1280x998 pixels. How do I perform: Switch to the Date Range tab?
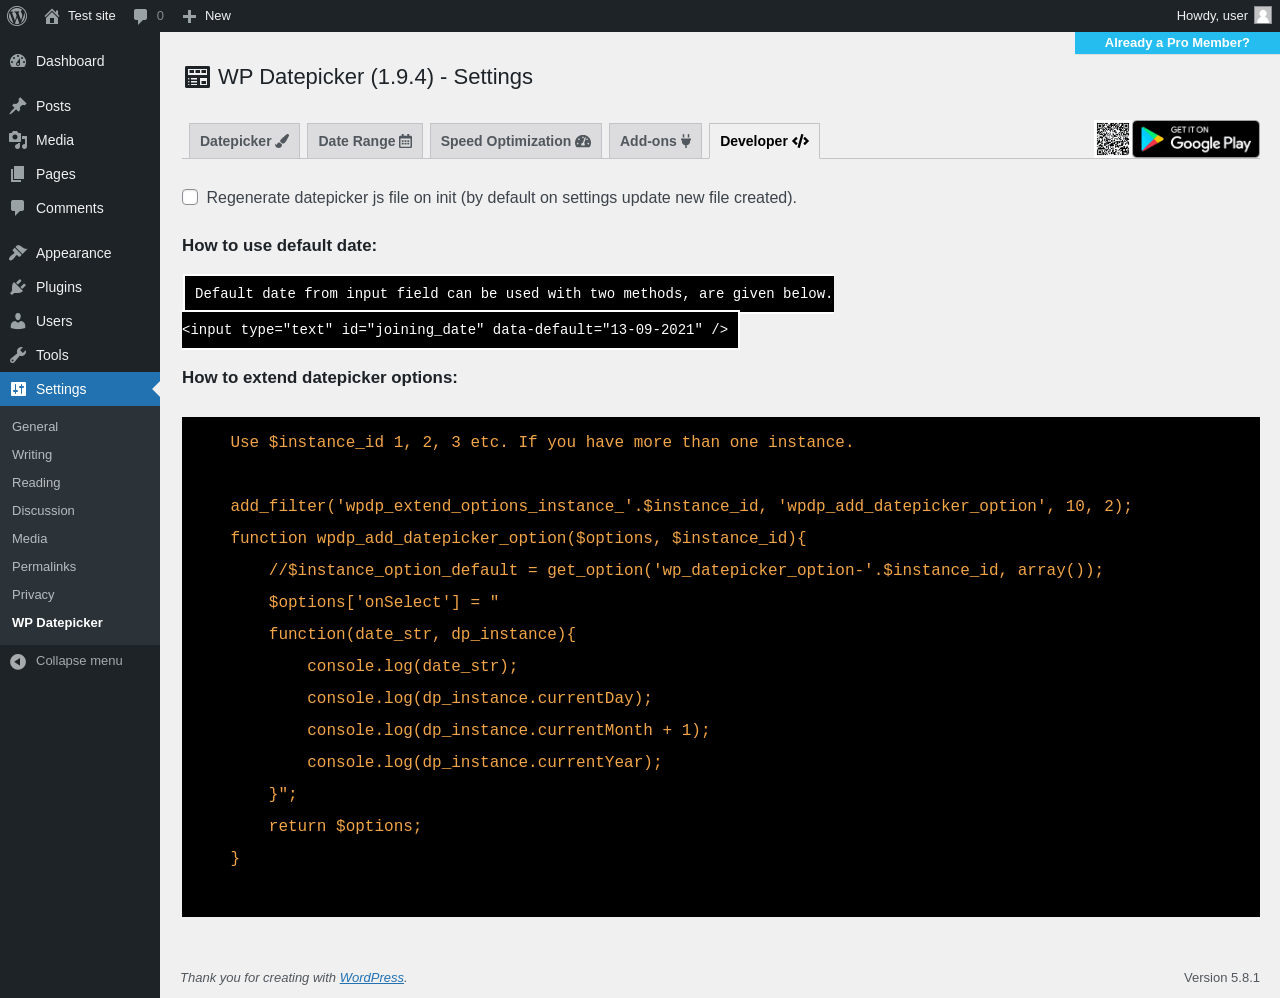pyautogui.click(x=364, y=141)
